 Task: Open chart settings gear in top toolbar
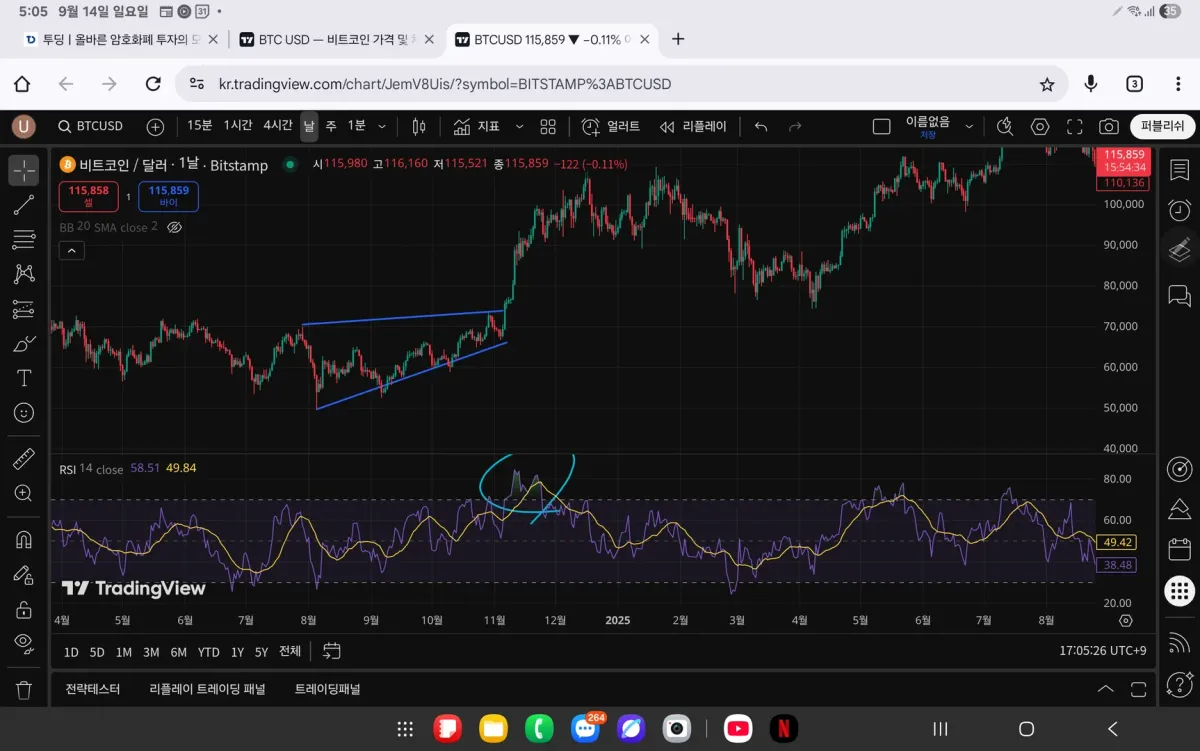[x=1040, y=126]
